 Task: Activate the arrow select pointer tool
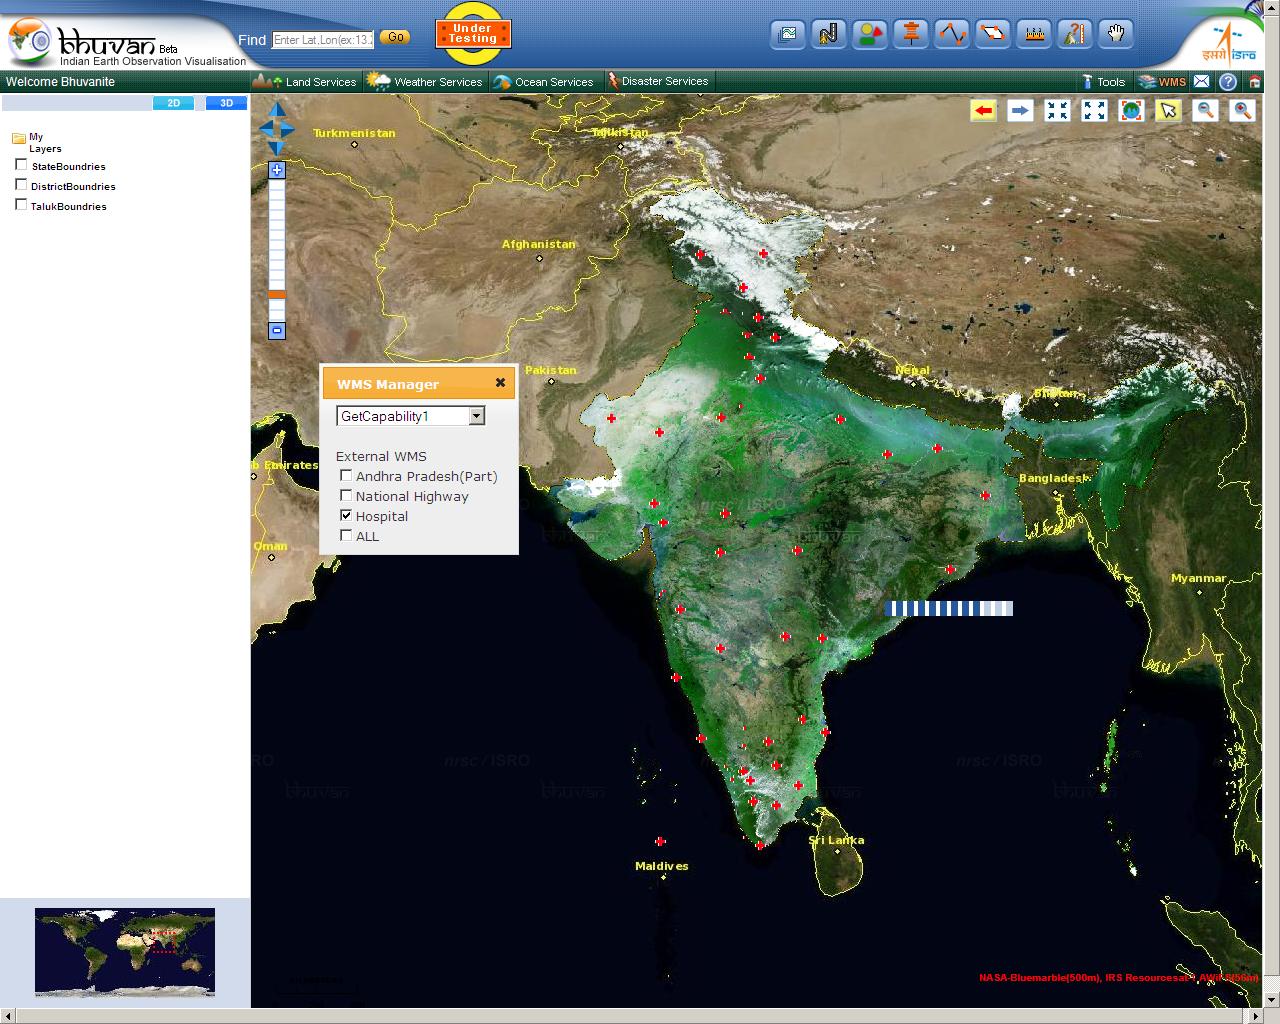point(1168,111)
